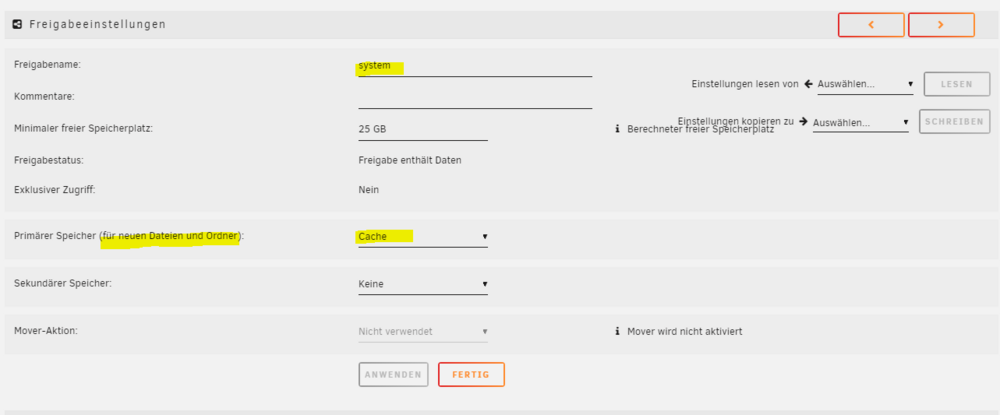Focus Freigabename field containing system
Screen dimensions: 1000x415
pos(475,66)
